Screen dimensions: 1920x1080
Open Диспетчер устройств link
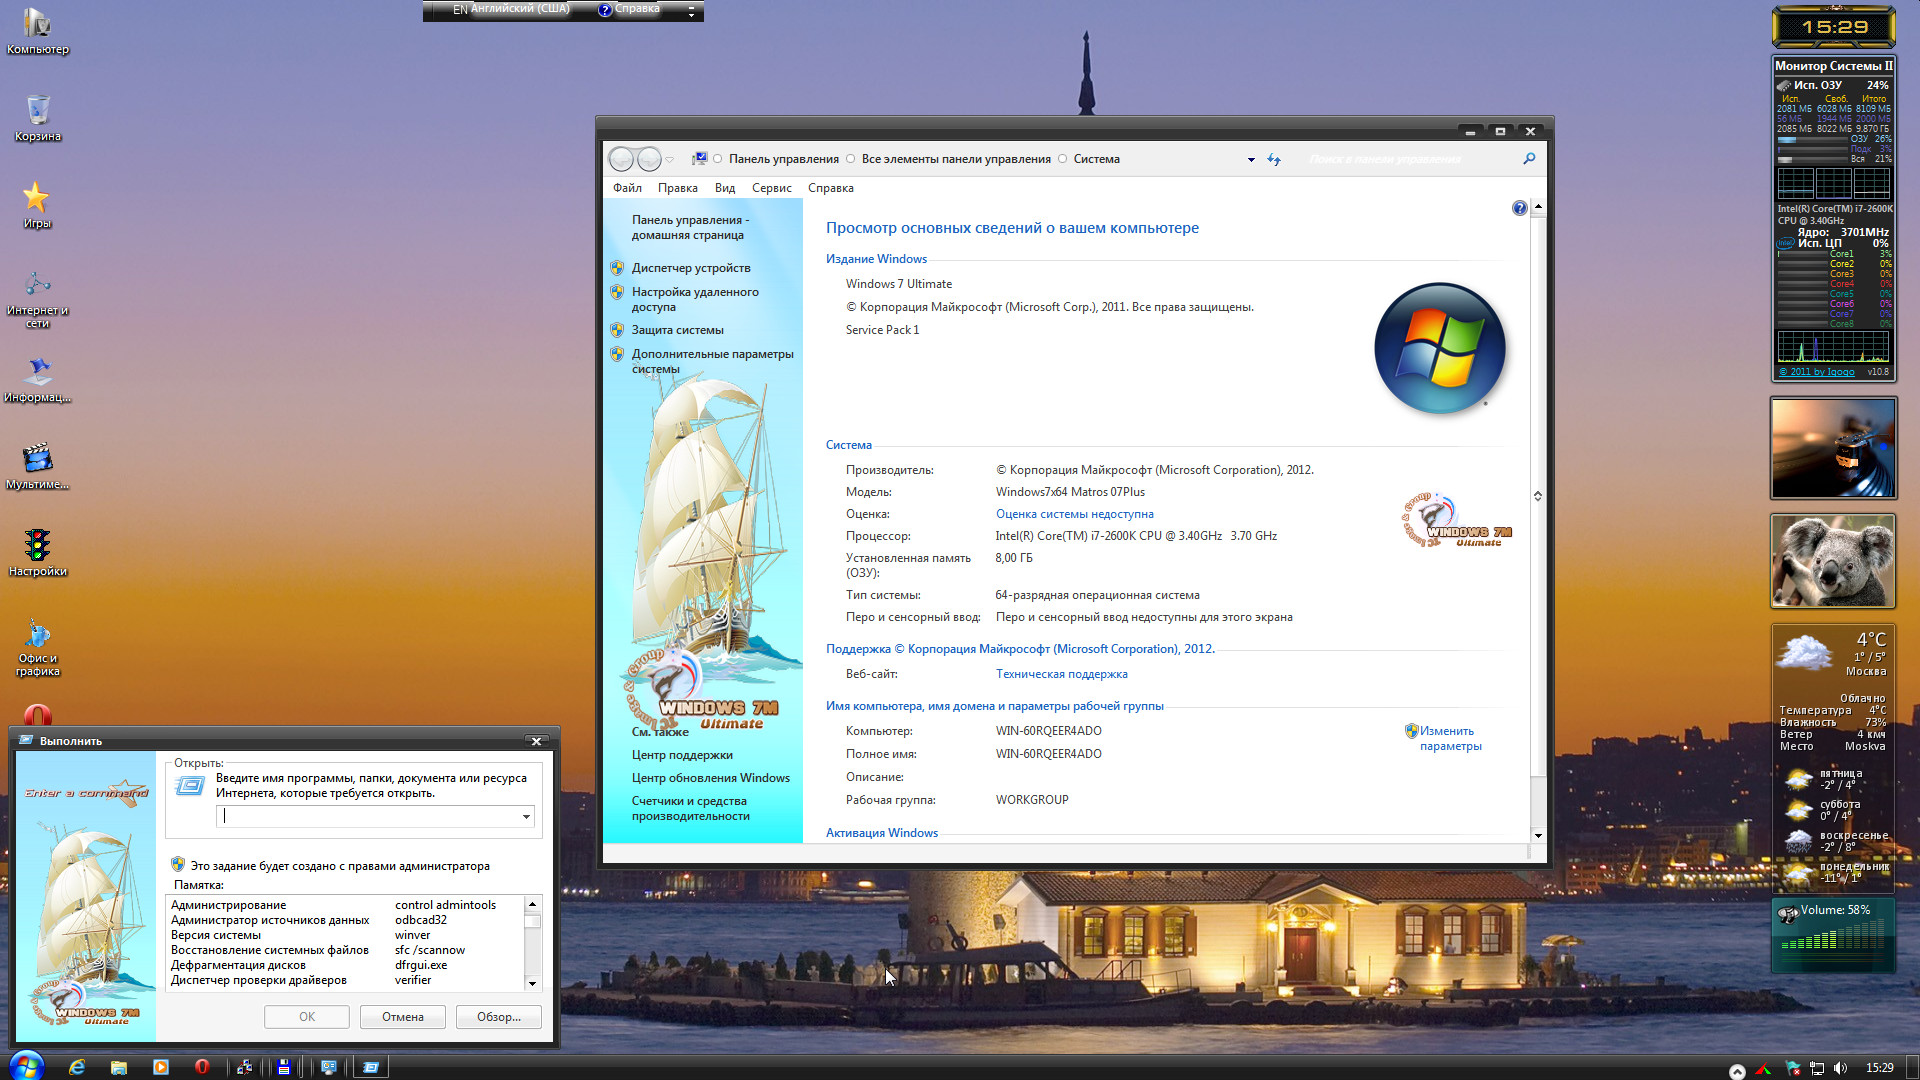[691, 268]
